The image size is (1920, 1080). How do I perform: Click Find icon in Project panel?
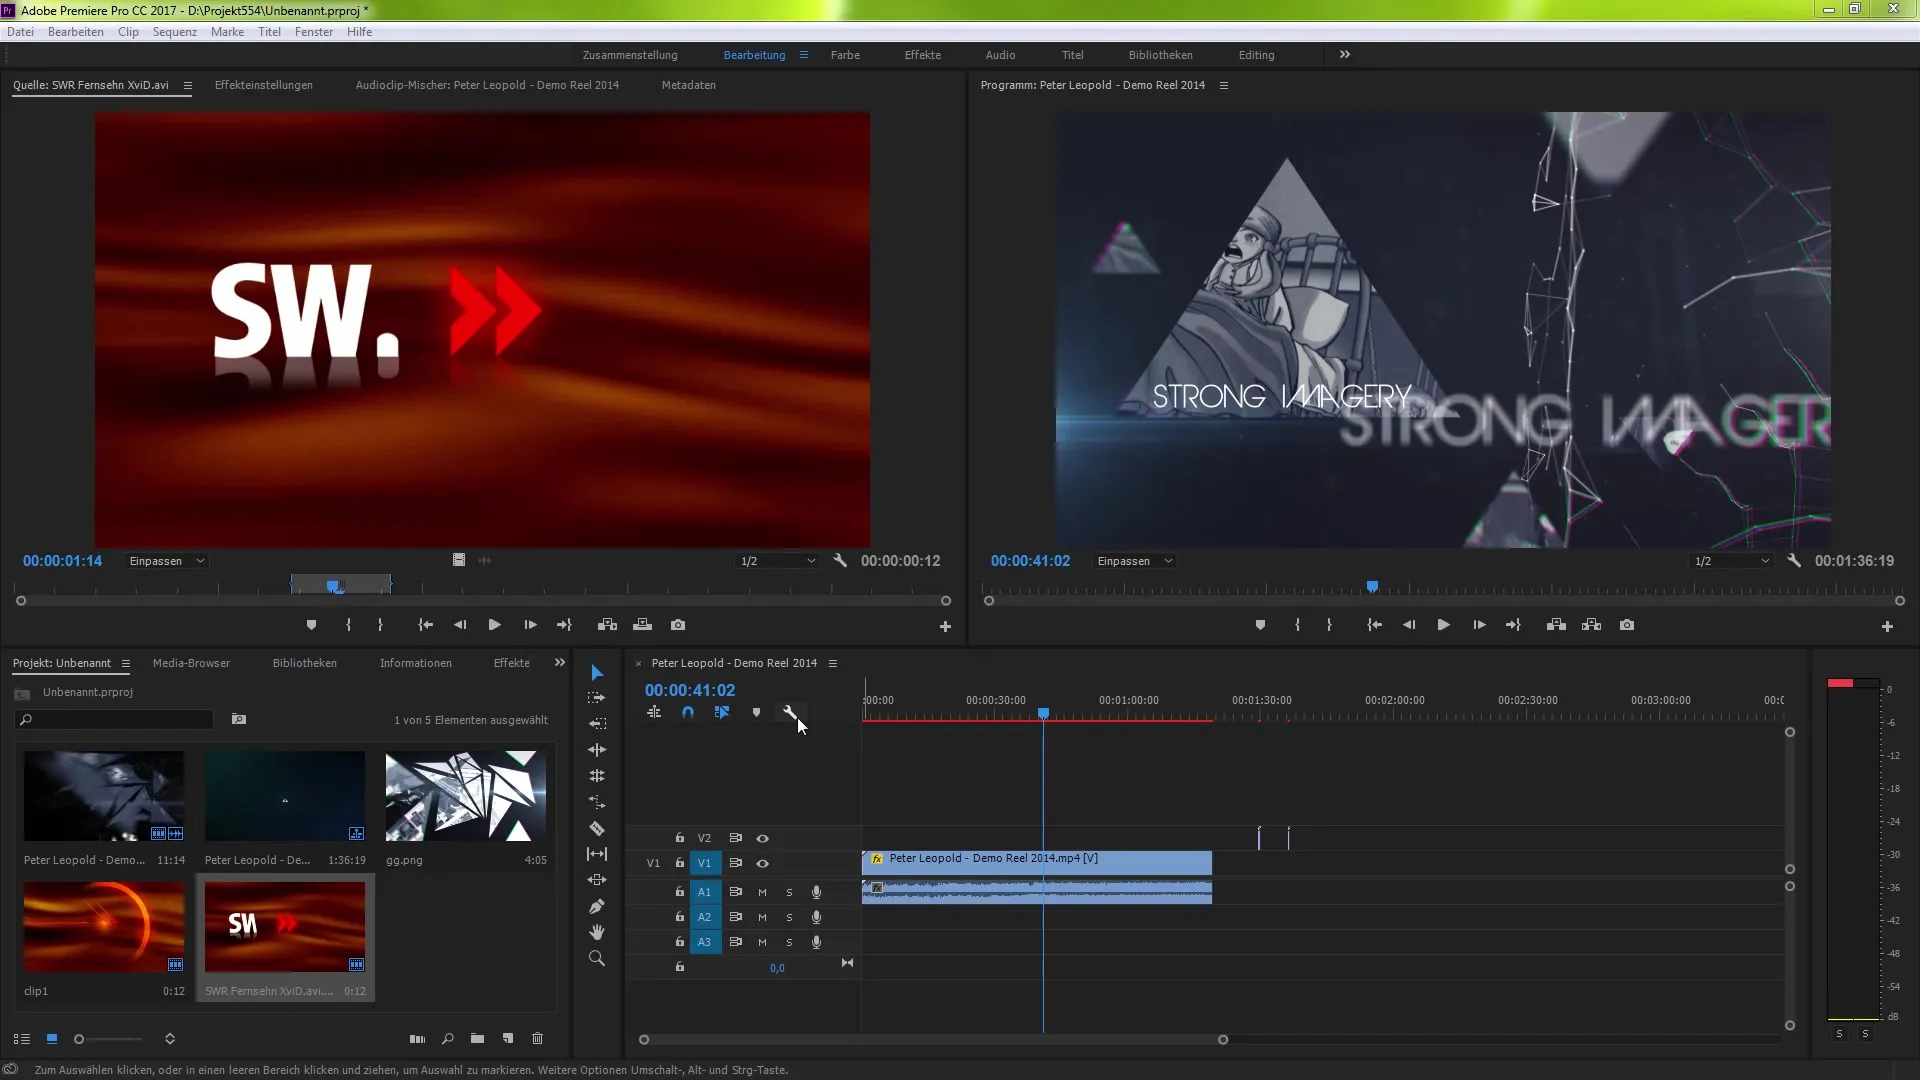click(448, 1039)
